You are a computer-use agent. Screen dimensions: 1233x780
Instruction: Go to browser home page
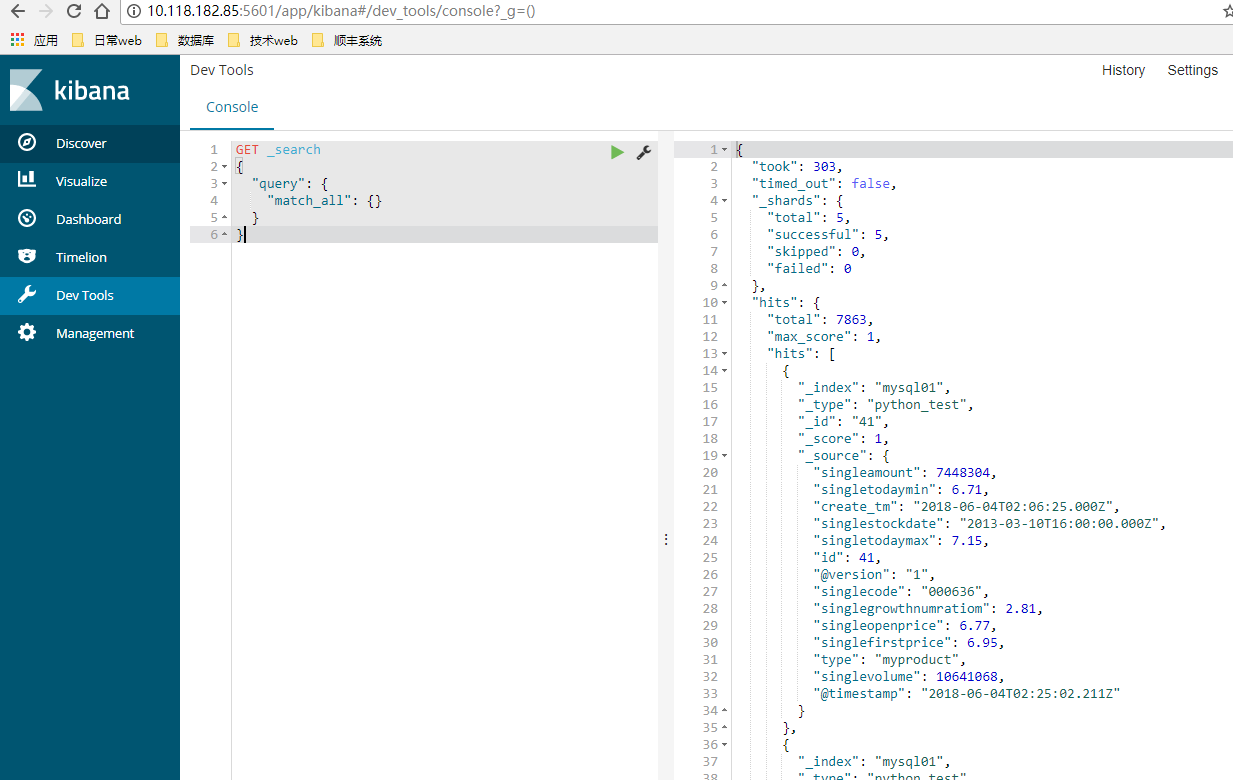coord(101,12)
